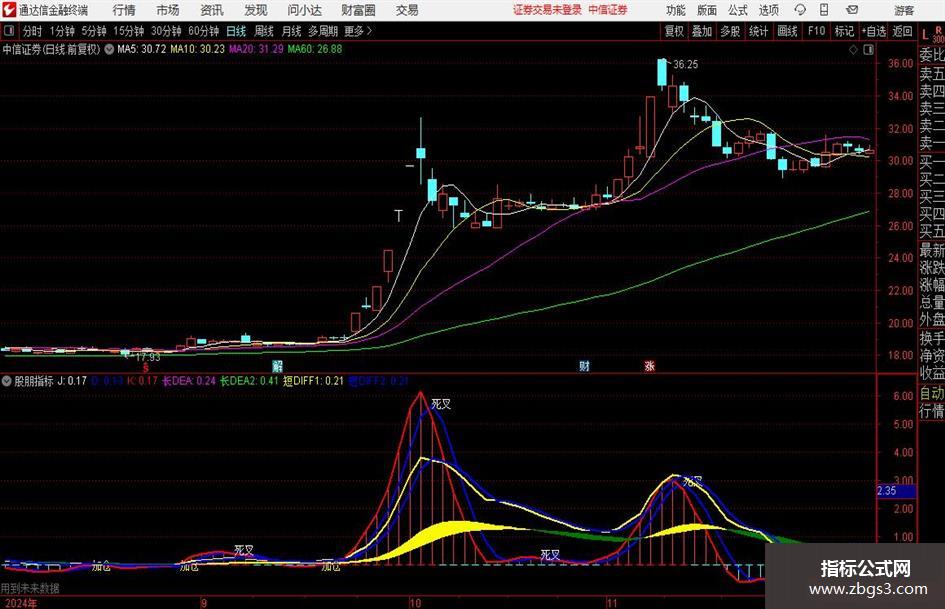Screen dimensions: 945x609
Task: Click the 多股 multi-stock button
Action: 730,31
